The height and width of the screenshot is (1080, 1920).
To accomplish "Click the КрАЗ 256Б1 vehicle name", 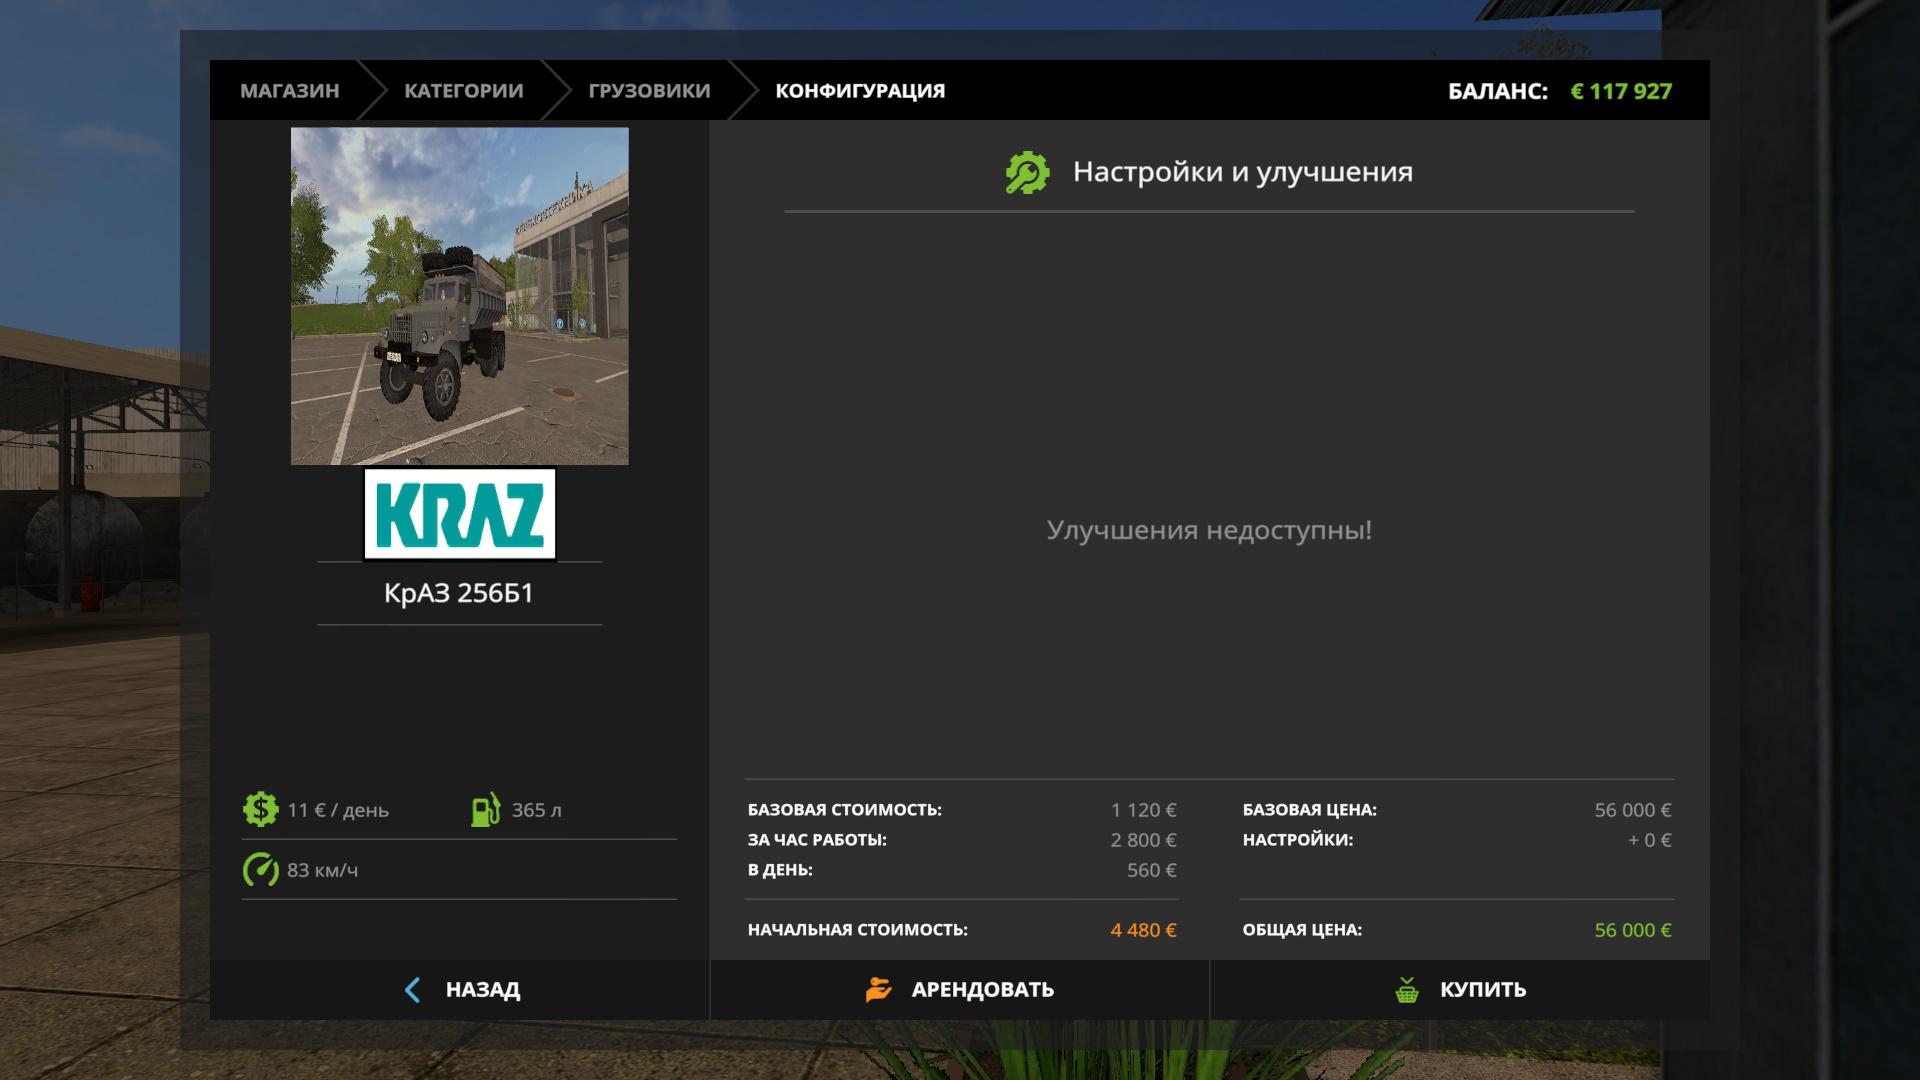I will 459,593.
